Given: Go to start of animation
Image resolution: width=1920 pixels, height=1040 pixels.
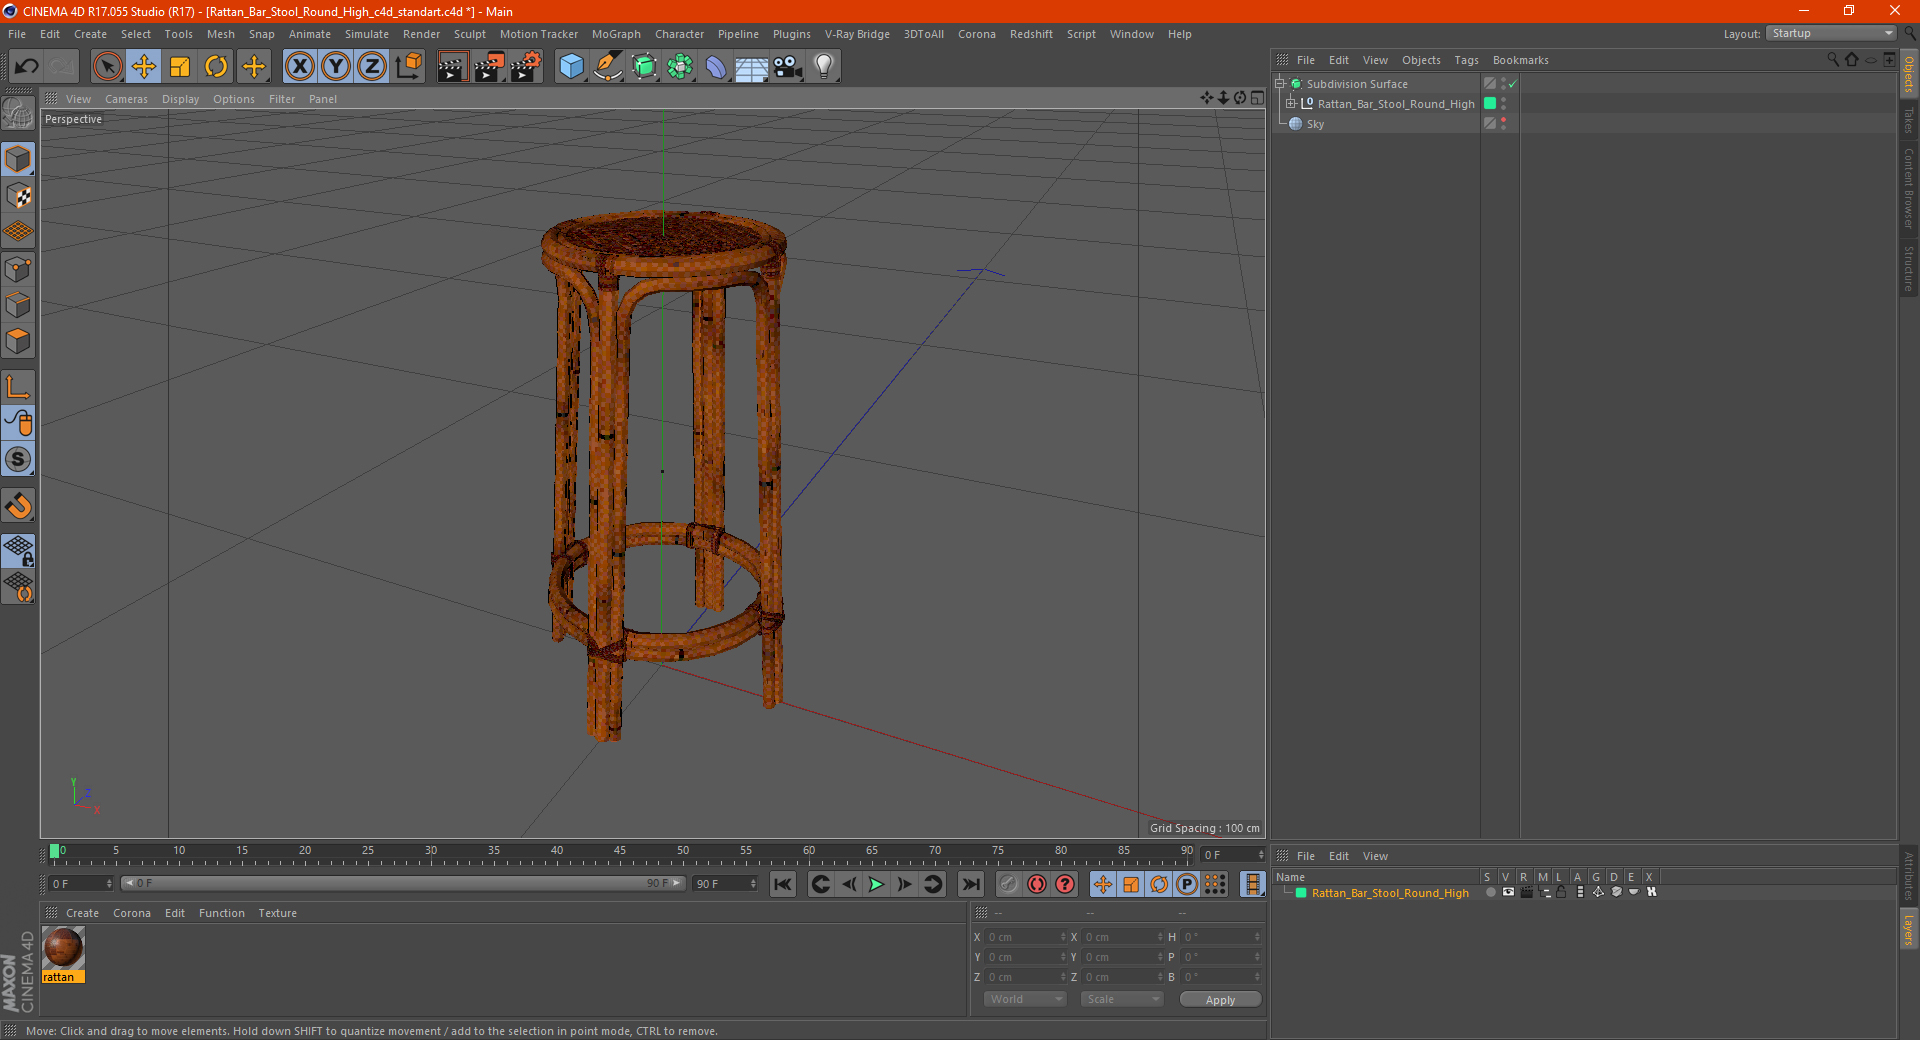Looking at the screenshot, I should (x=783, y=884).
